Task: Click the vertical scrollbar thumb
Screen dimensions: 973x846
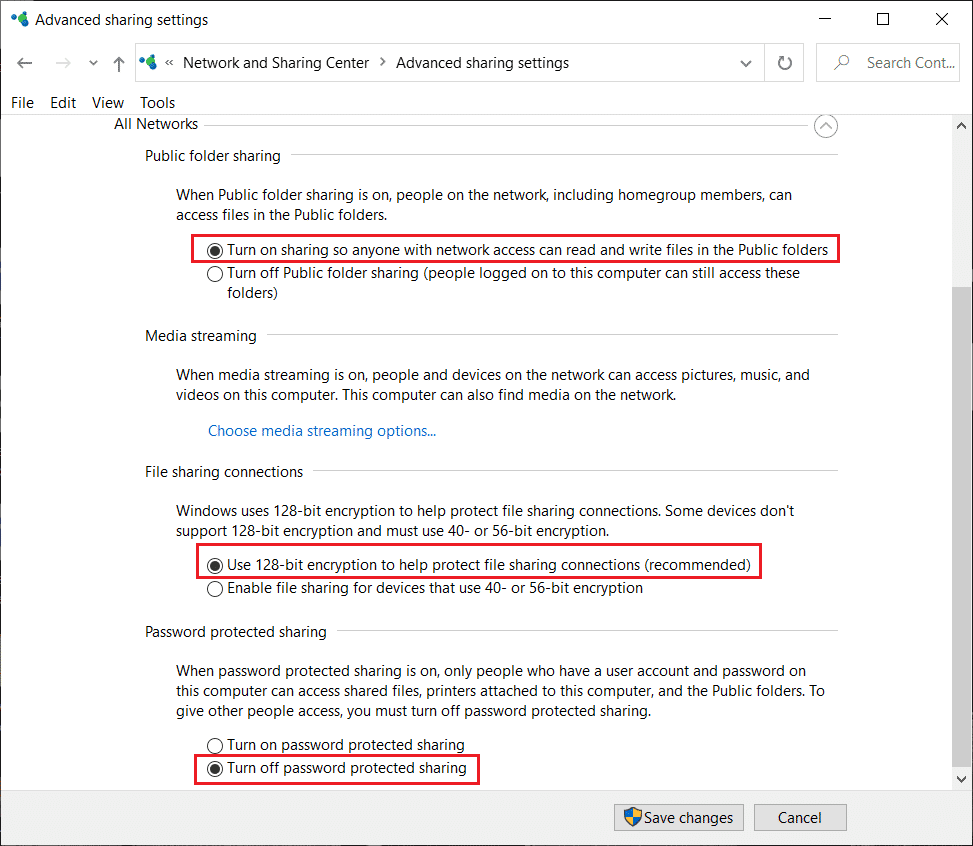Action: [961, 527]
